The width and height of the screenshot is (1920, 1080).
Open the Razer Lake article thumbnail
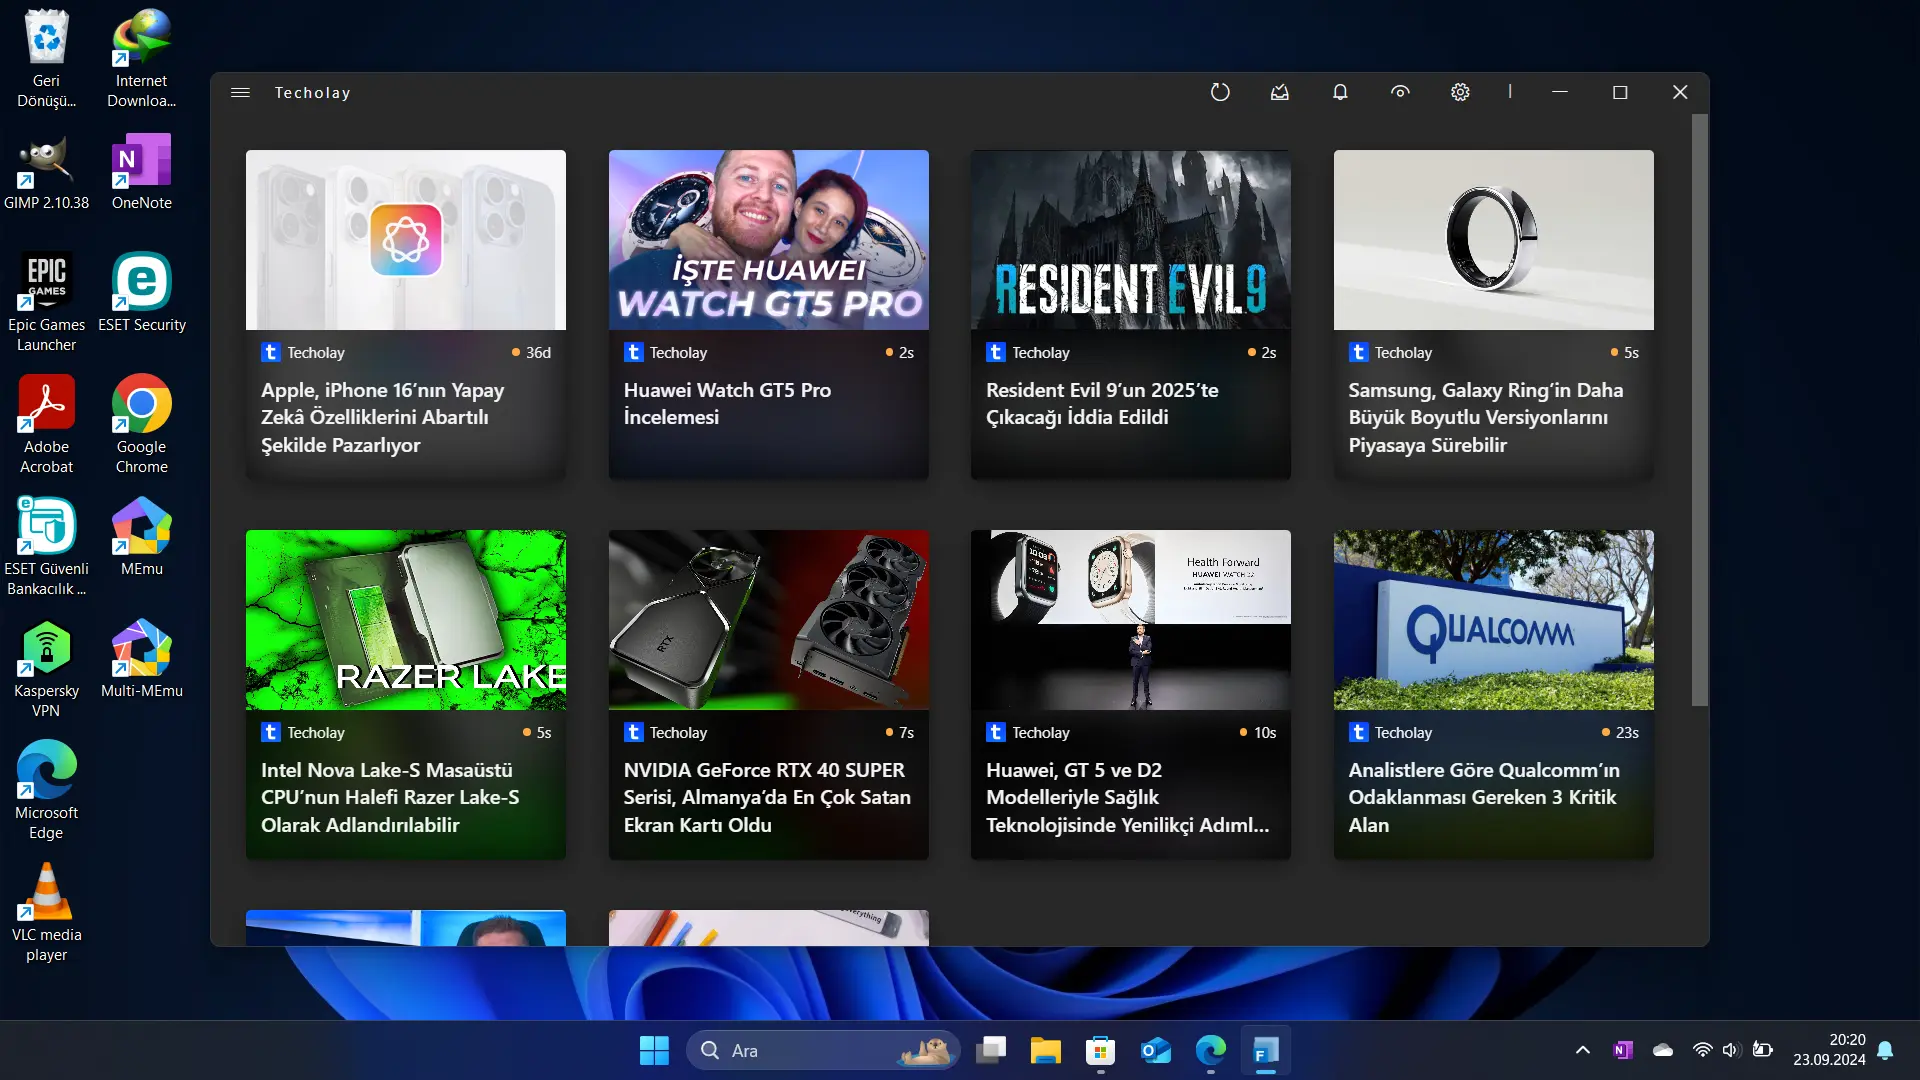pos(406,620)
